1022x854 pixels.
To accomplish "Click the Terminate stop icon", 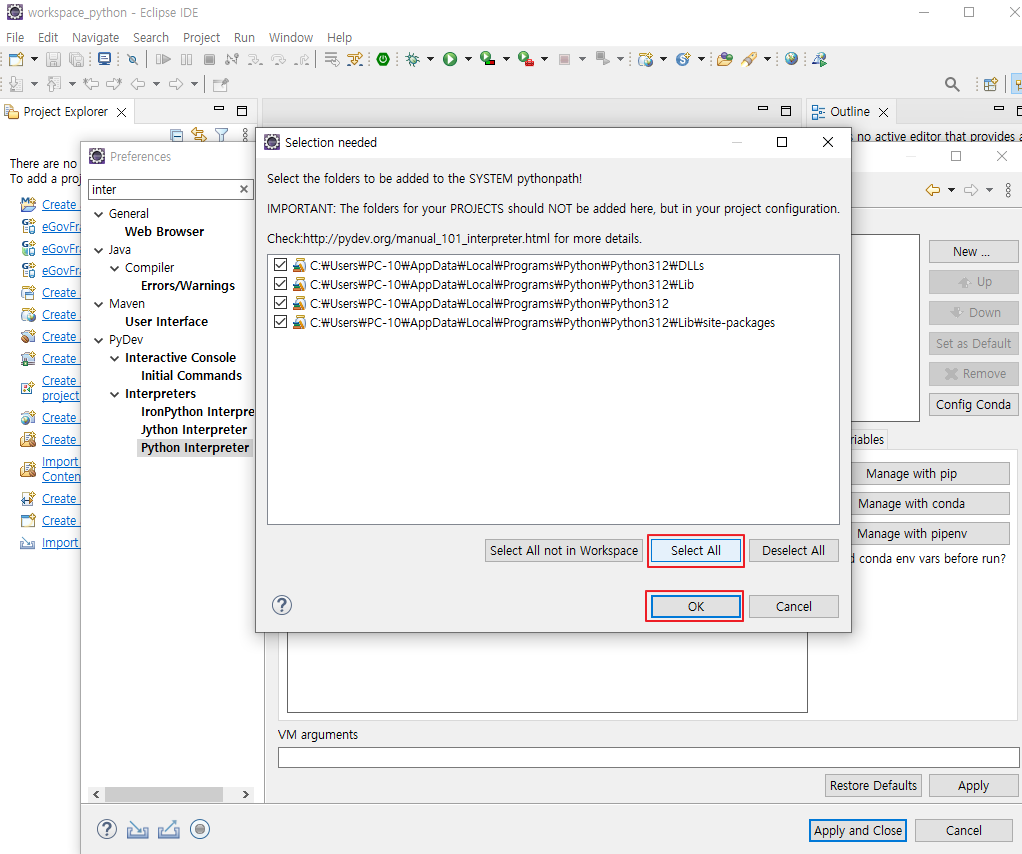I will tap(209, 59).
